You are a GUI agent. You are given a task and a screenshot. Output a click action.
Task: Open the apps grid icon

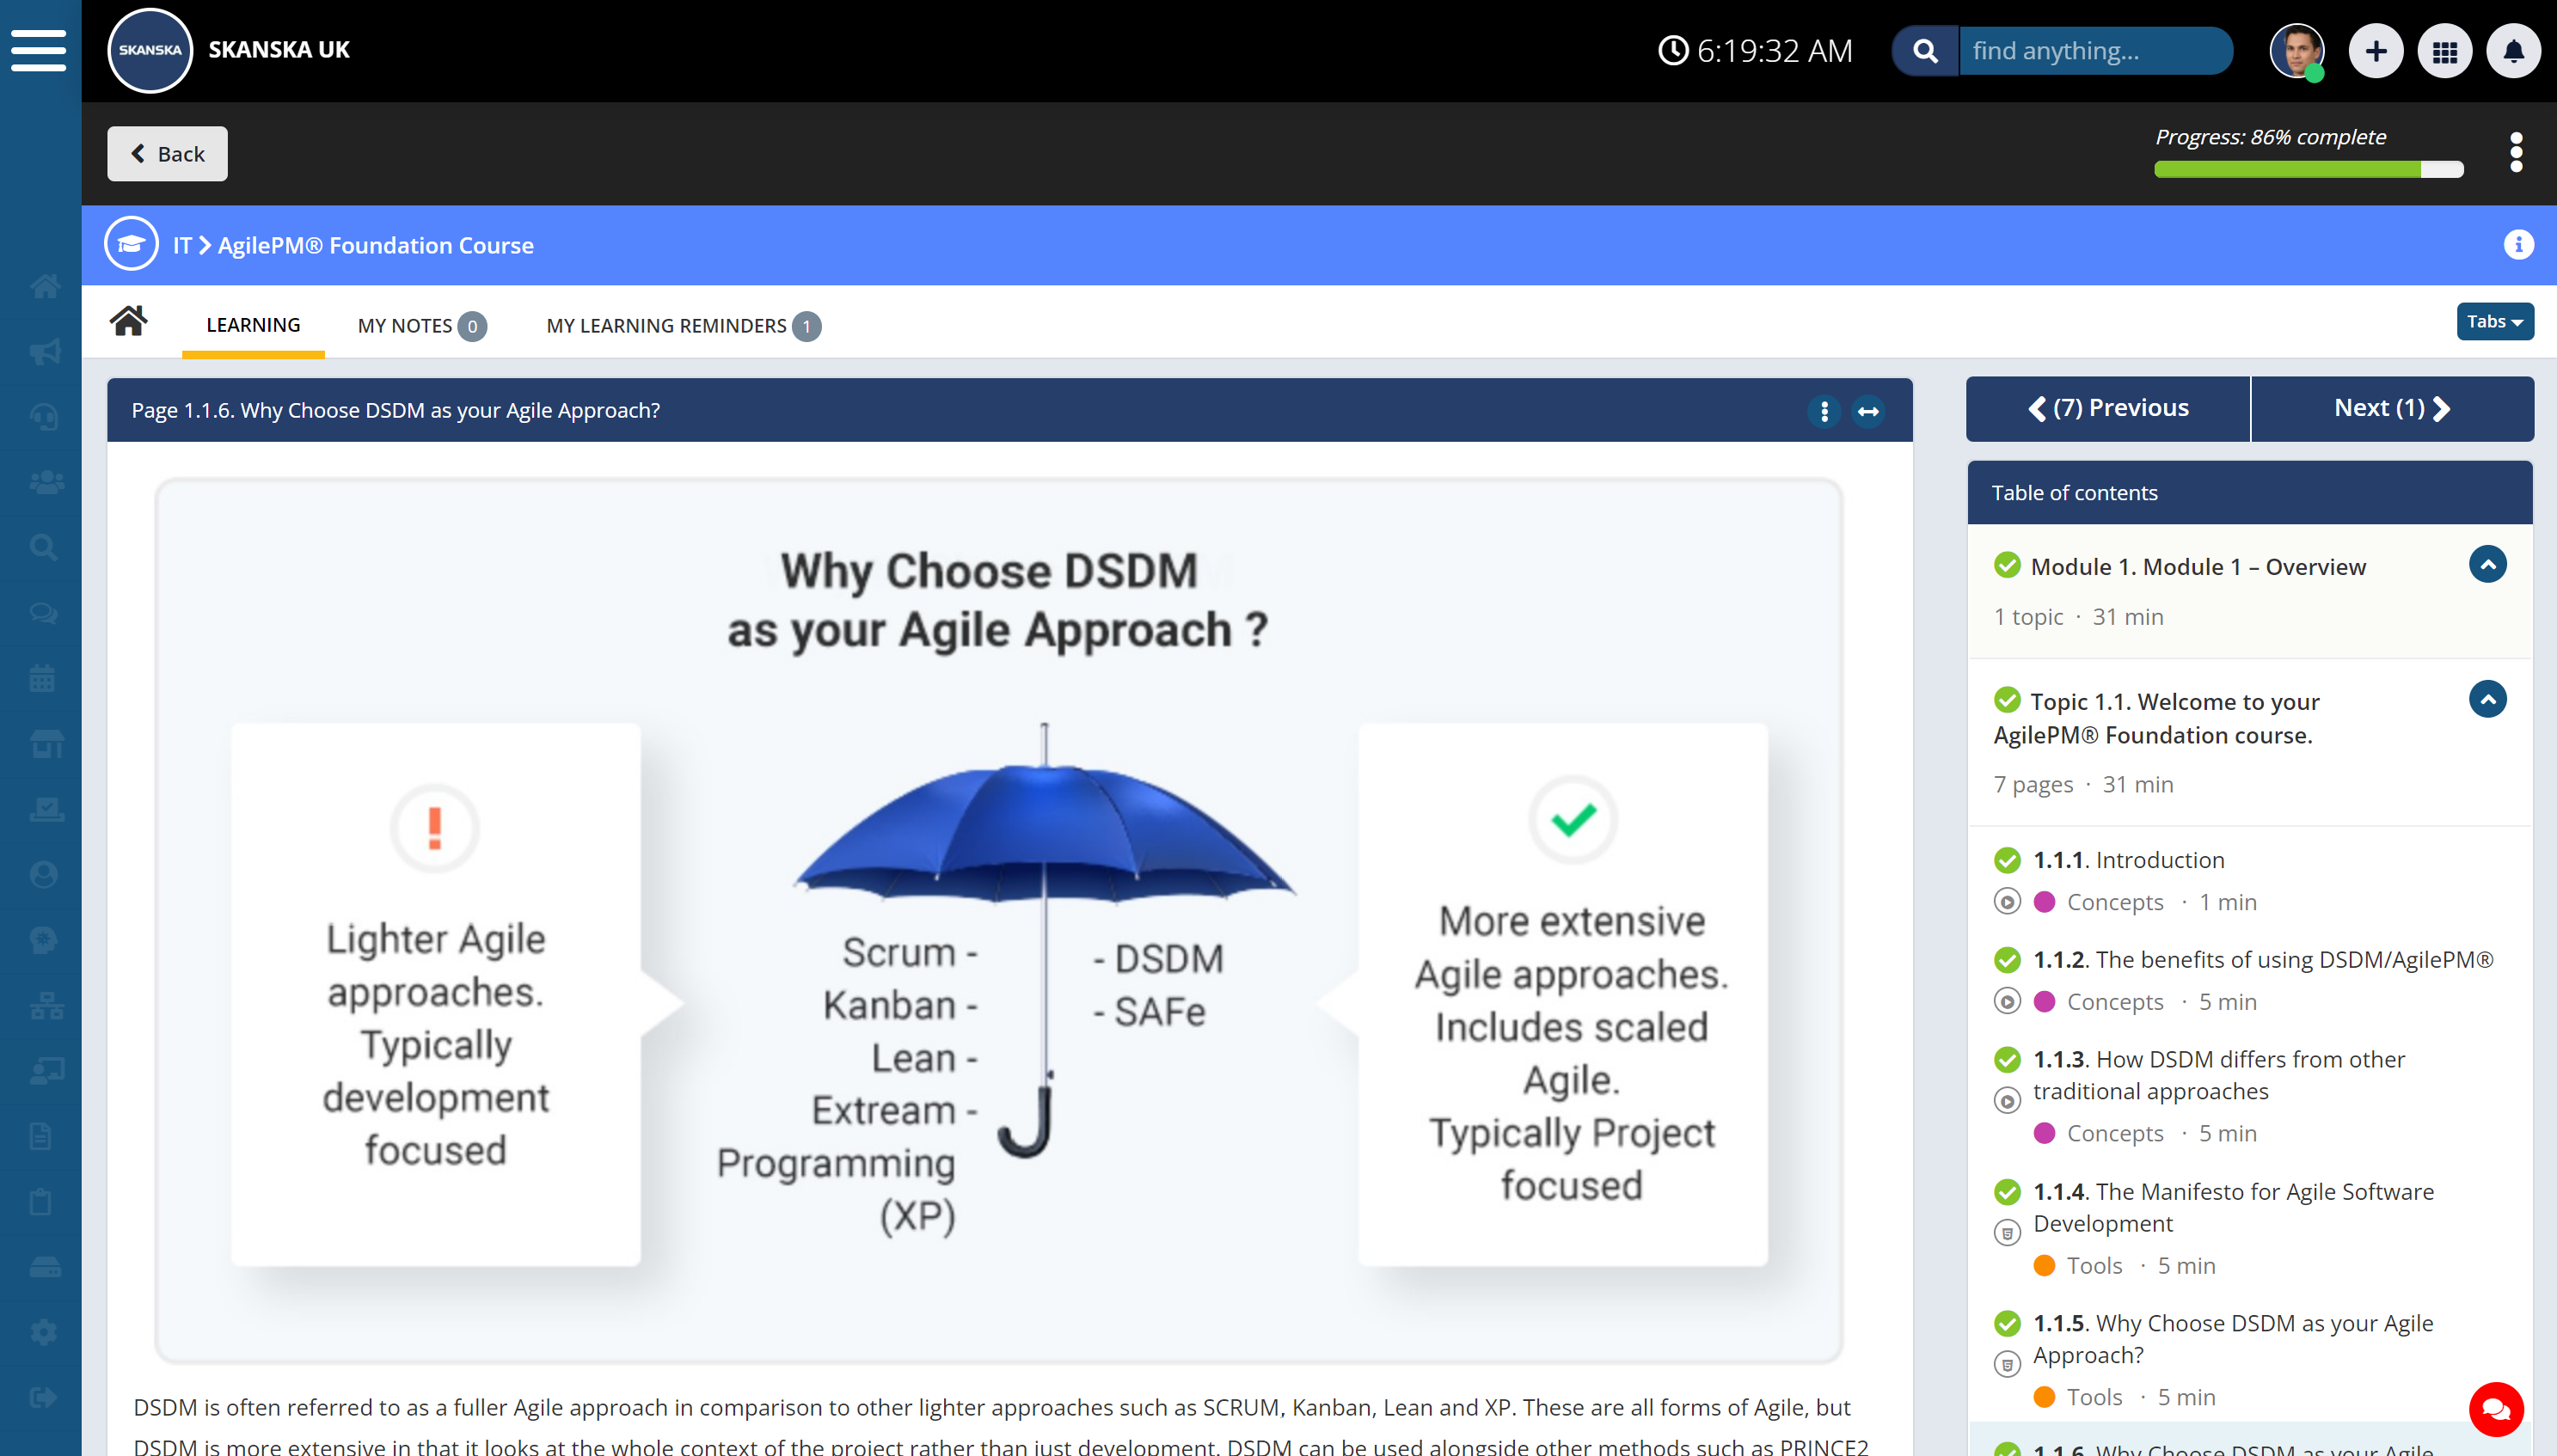[x=2444, y=51]
